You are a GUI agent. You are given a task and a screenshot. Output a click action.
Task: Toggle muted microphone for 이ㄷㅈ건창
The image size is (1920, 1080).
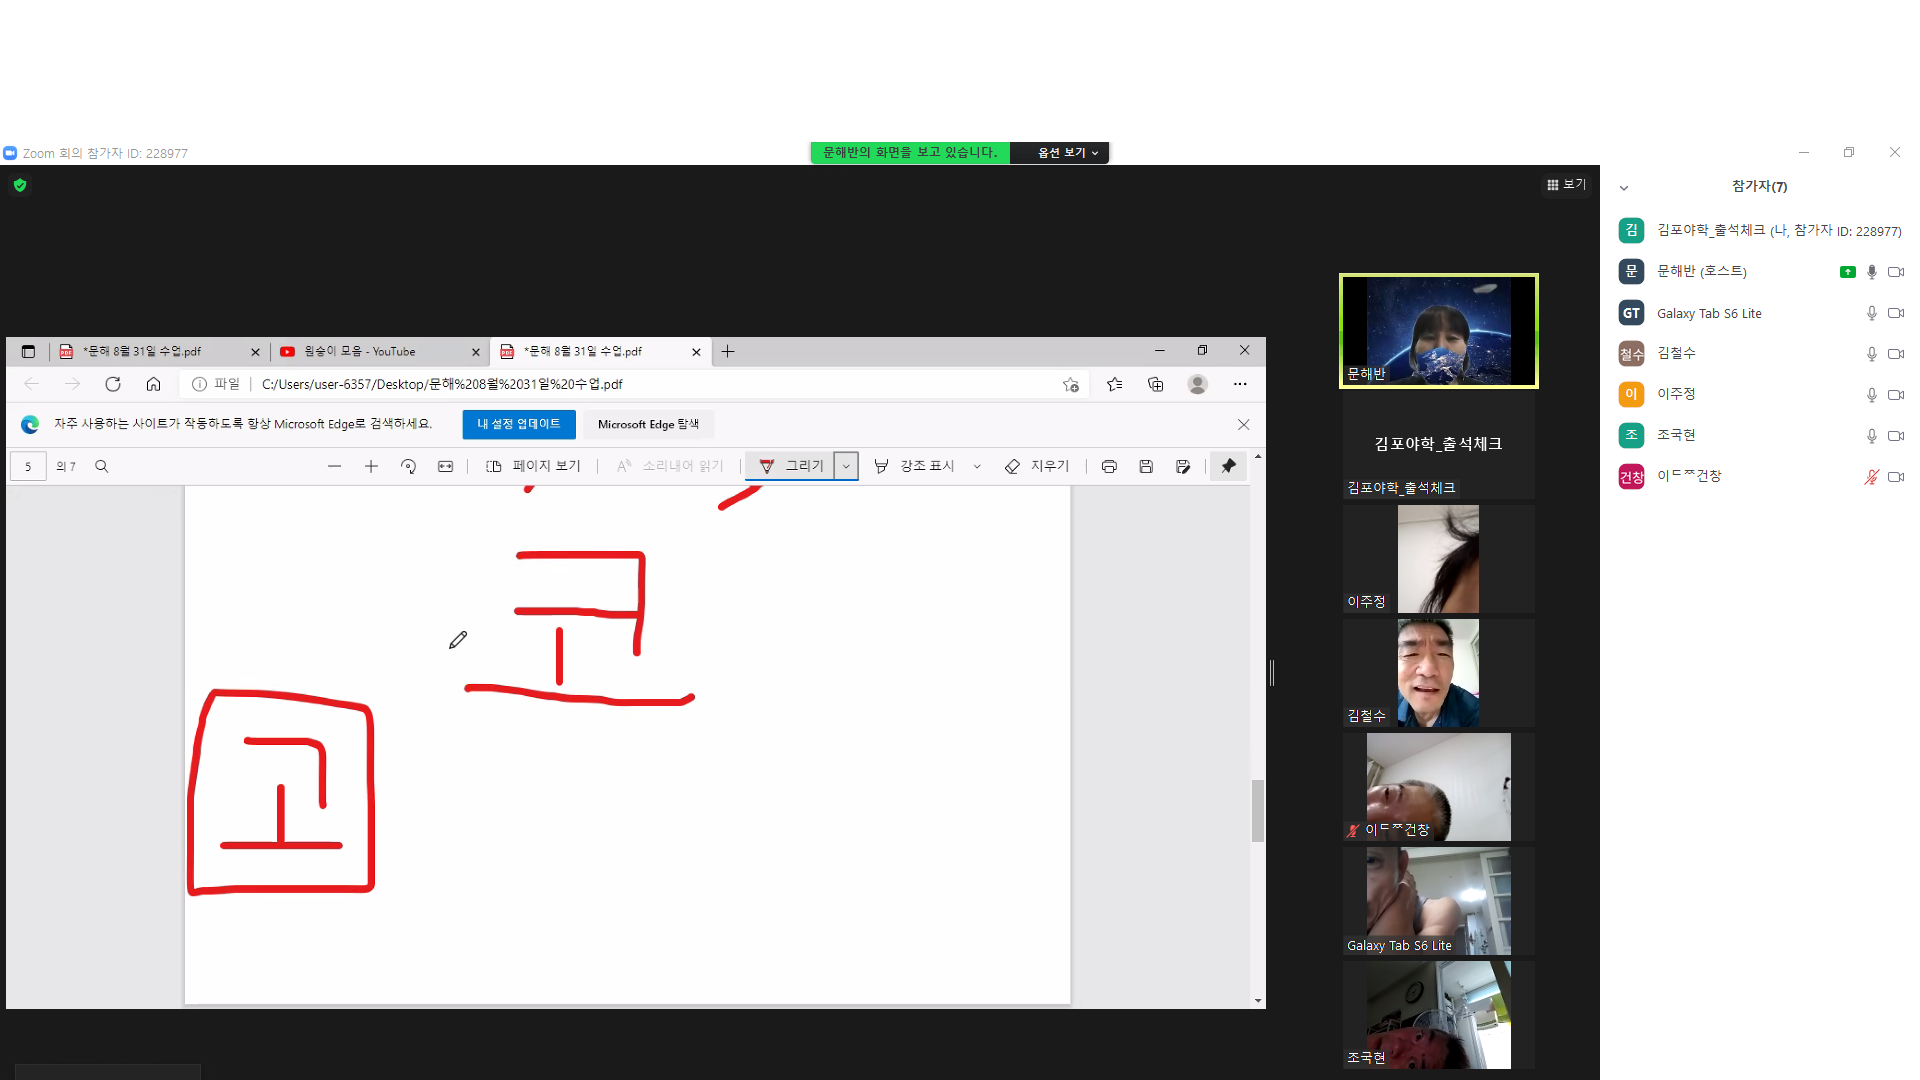tap(1871, 477)
